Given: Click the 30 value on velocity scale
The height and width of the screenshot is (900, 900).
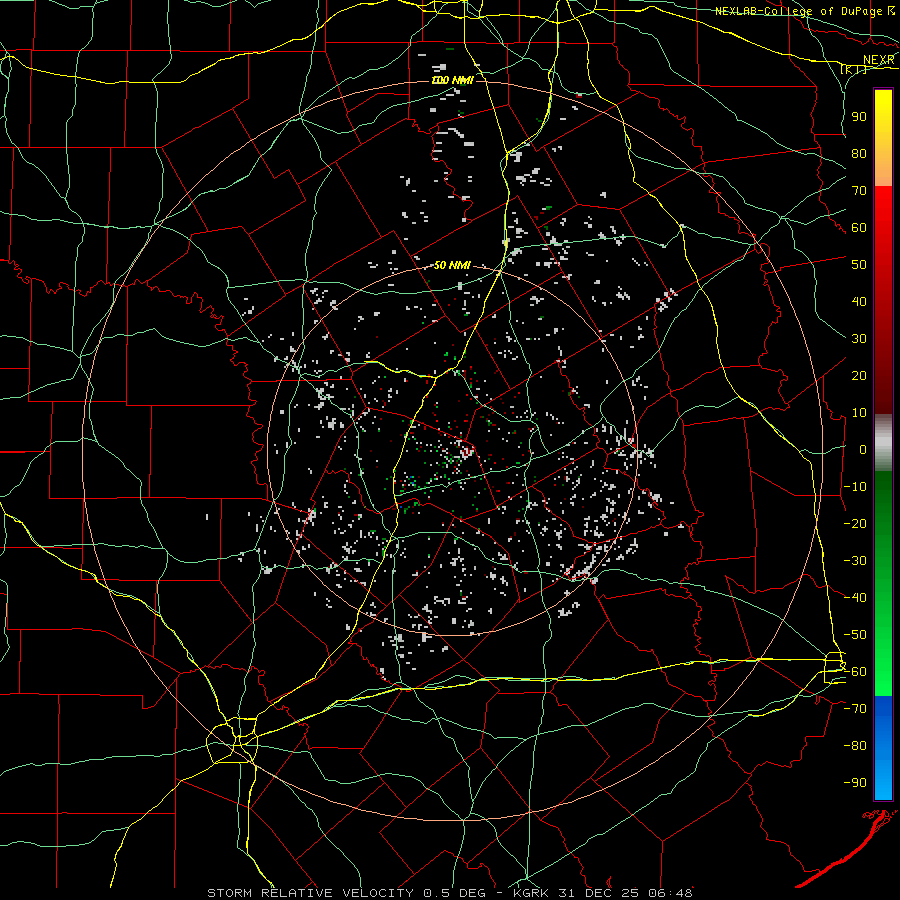Looking at the screenshot, I should [x=859, y=339].
